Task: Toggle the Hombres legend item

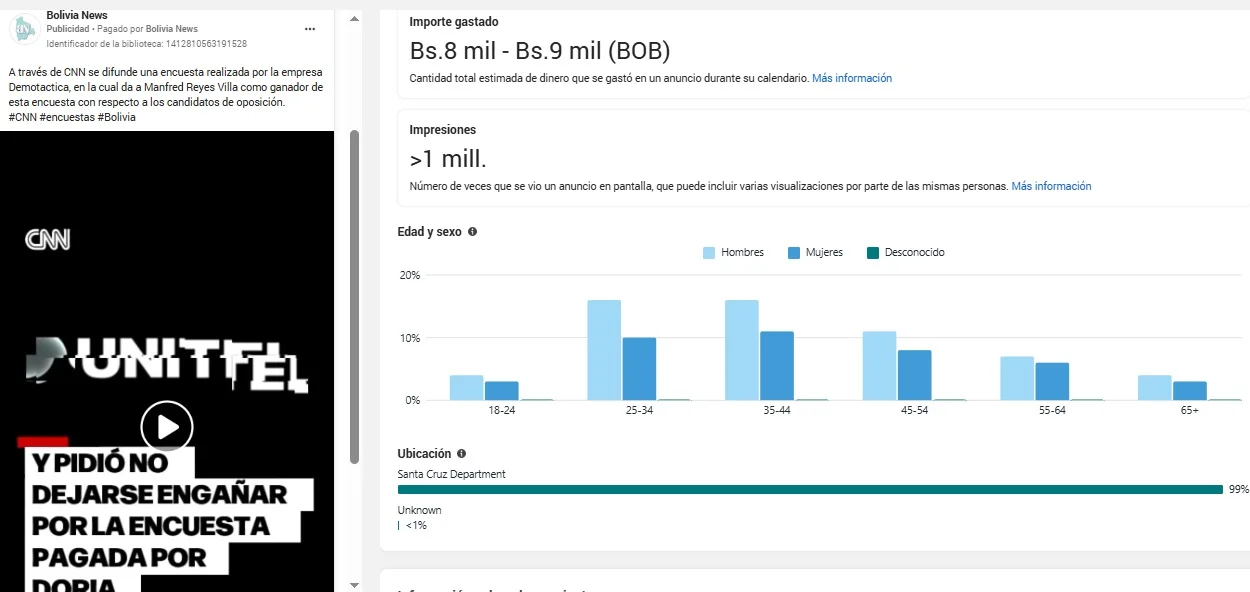Action: pyautogui.click(x=733, y=253)
